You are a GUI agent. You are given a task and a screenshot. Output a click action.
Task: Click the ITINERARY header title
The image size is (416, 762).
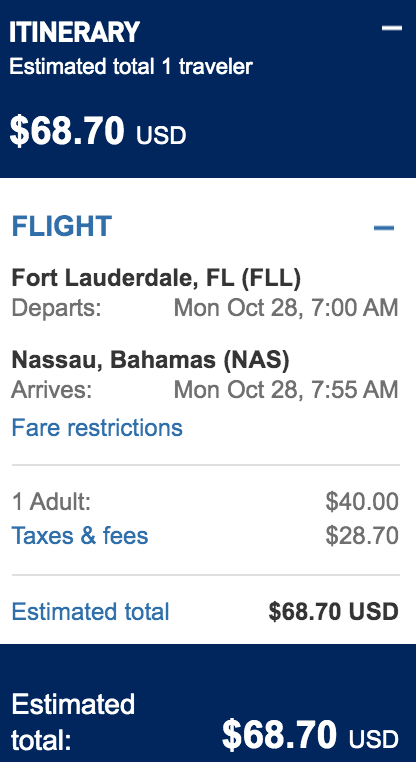(74, 33)
